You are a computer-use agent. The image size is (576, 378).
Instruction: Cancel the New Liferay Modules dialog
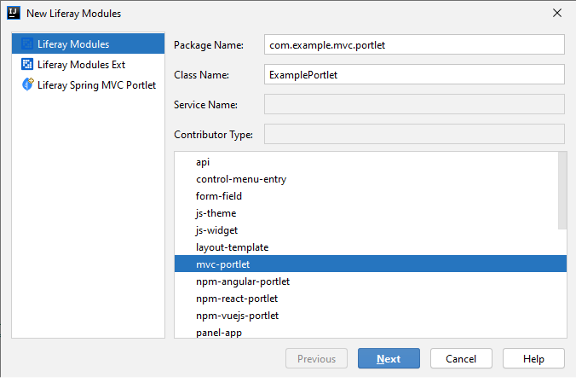[461, 359]
